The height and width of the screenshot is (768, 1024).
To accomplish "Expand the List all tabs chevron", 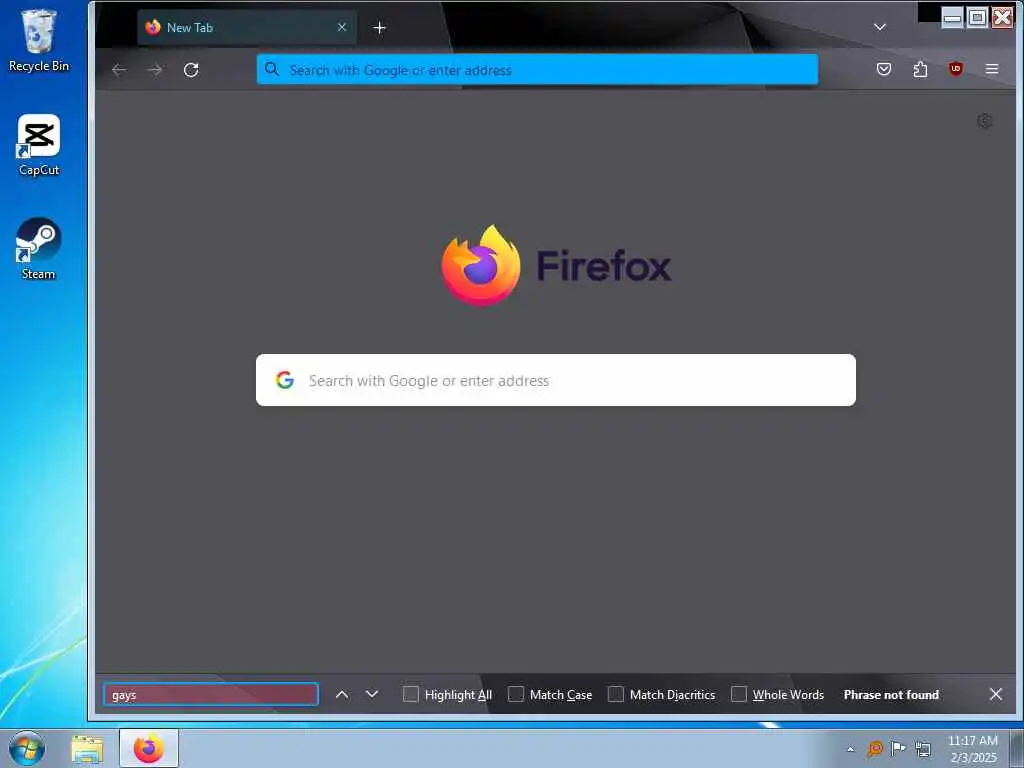I will [x=880, y=27].
